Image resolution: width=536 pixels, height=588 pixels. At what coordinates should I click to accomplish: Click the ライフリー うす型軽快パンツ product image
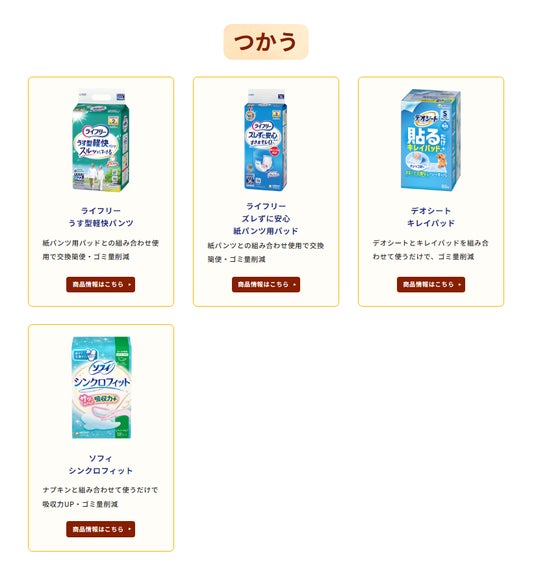click(101, 140)
